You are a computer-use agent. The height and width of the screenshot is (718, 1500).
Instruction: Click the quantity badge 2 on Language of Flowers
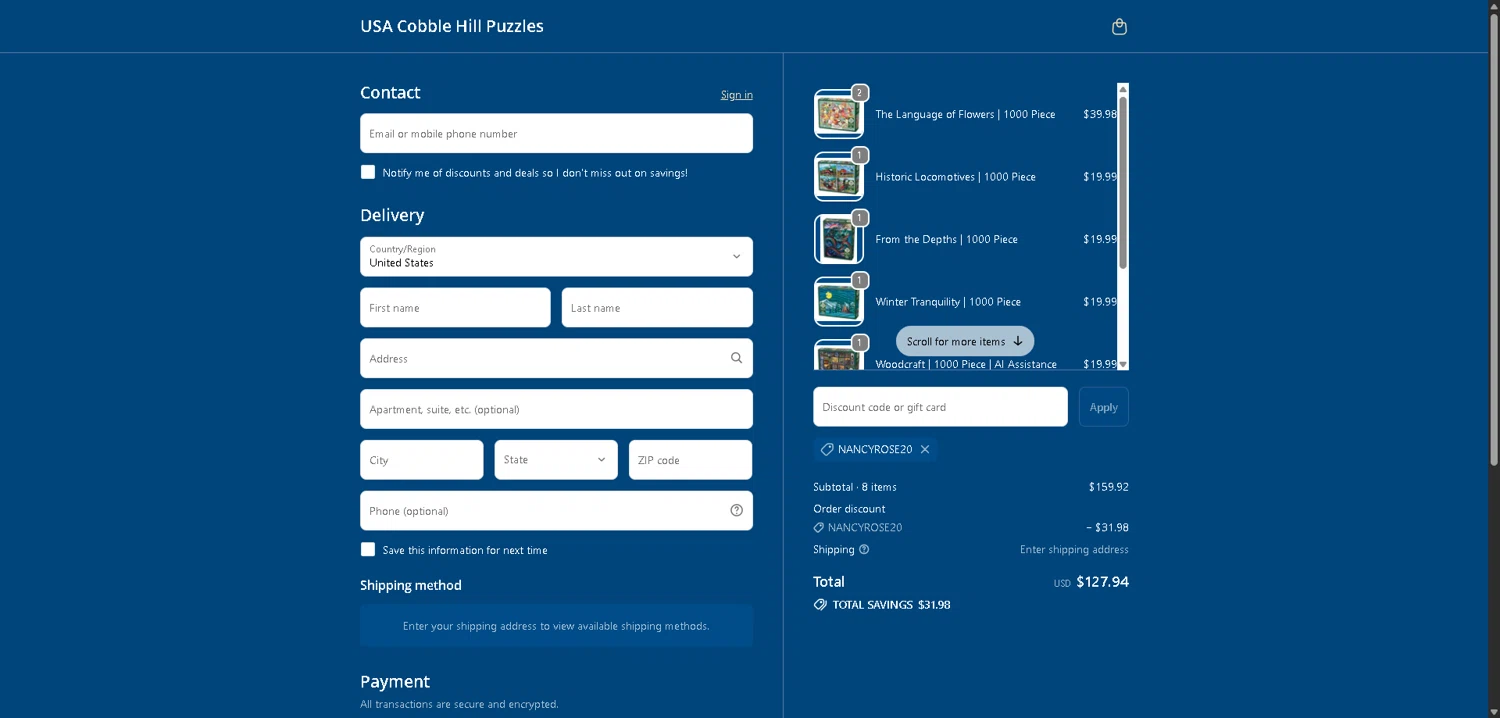pyautogui.click(x=859, y=93)
